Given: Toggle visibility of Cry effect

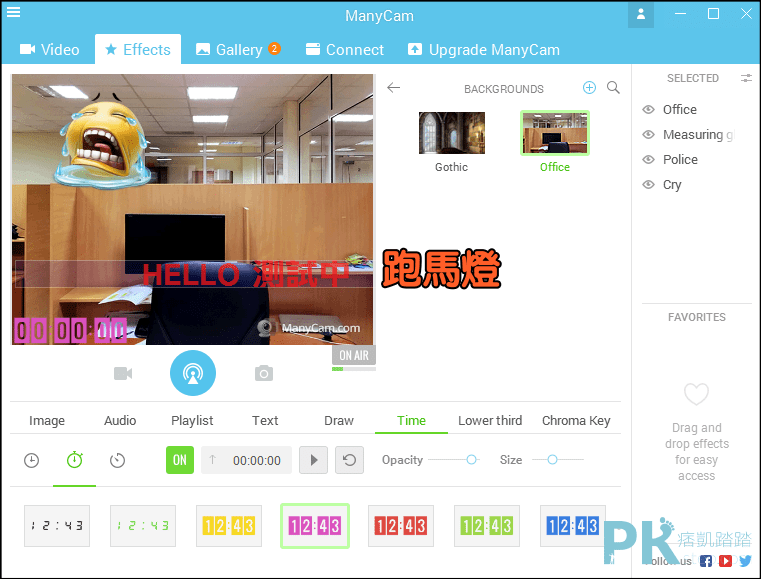Looking at the screenshot, I should [648, 184].
